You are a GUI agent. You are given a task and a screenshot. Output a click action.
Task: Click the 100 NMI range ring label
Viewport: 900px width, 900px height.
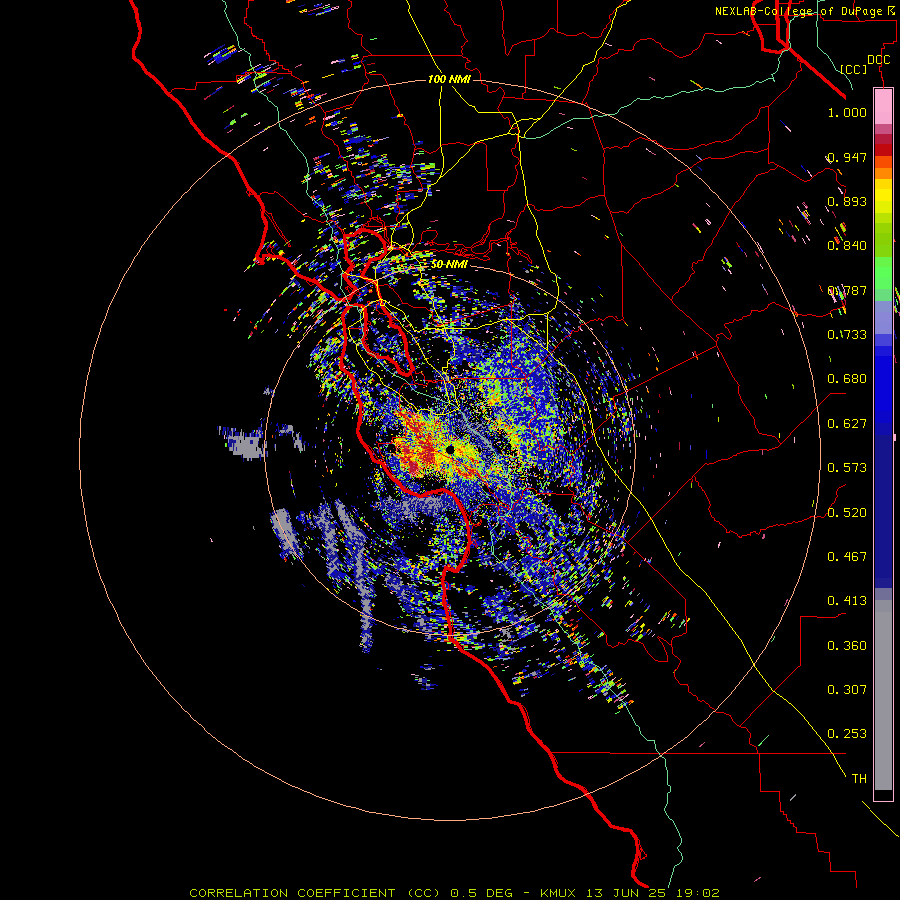pyautogui.click(x=449, y=79)
